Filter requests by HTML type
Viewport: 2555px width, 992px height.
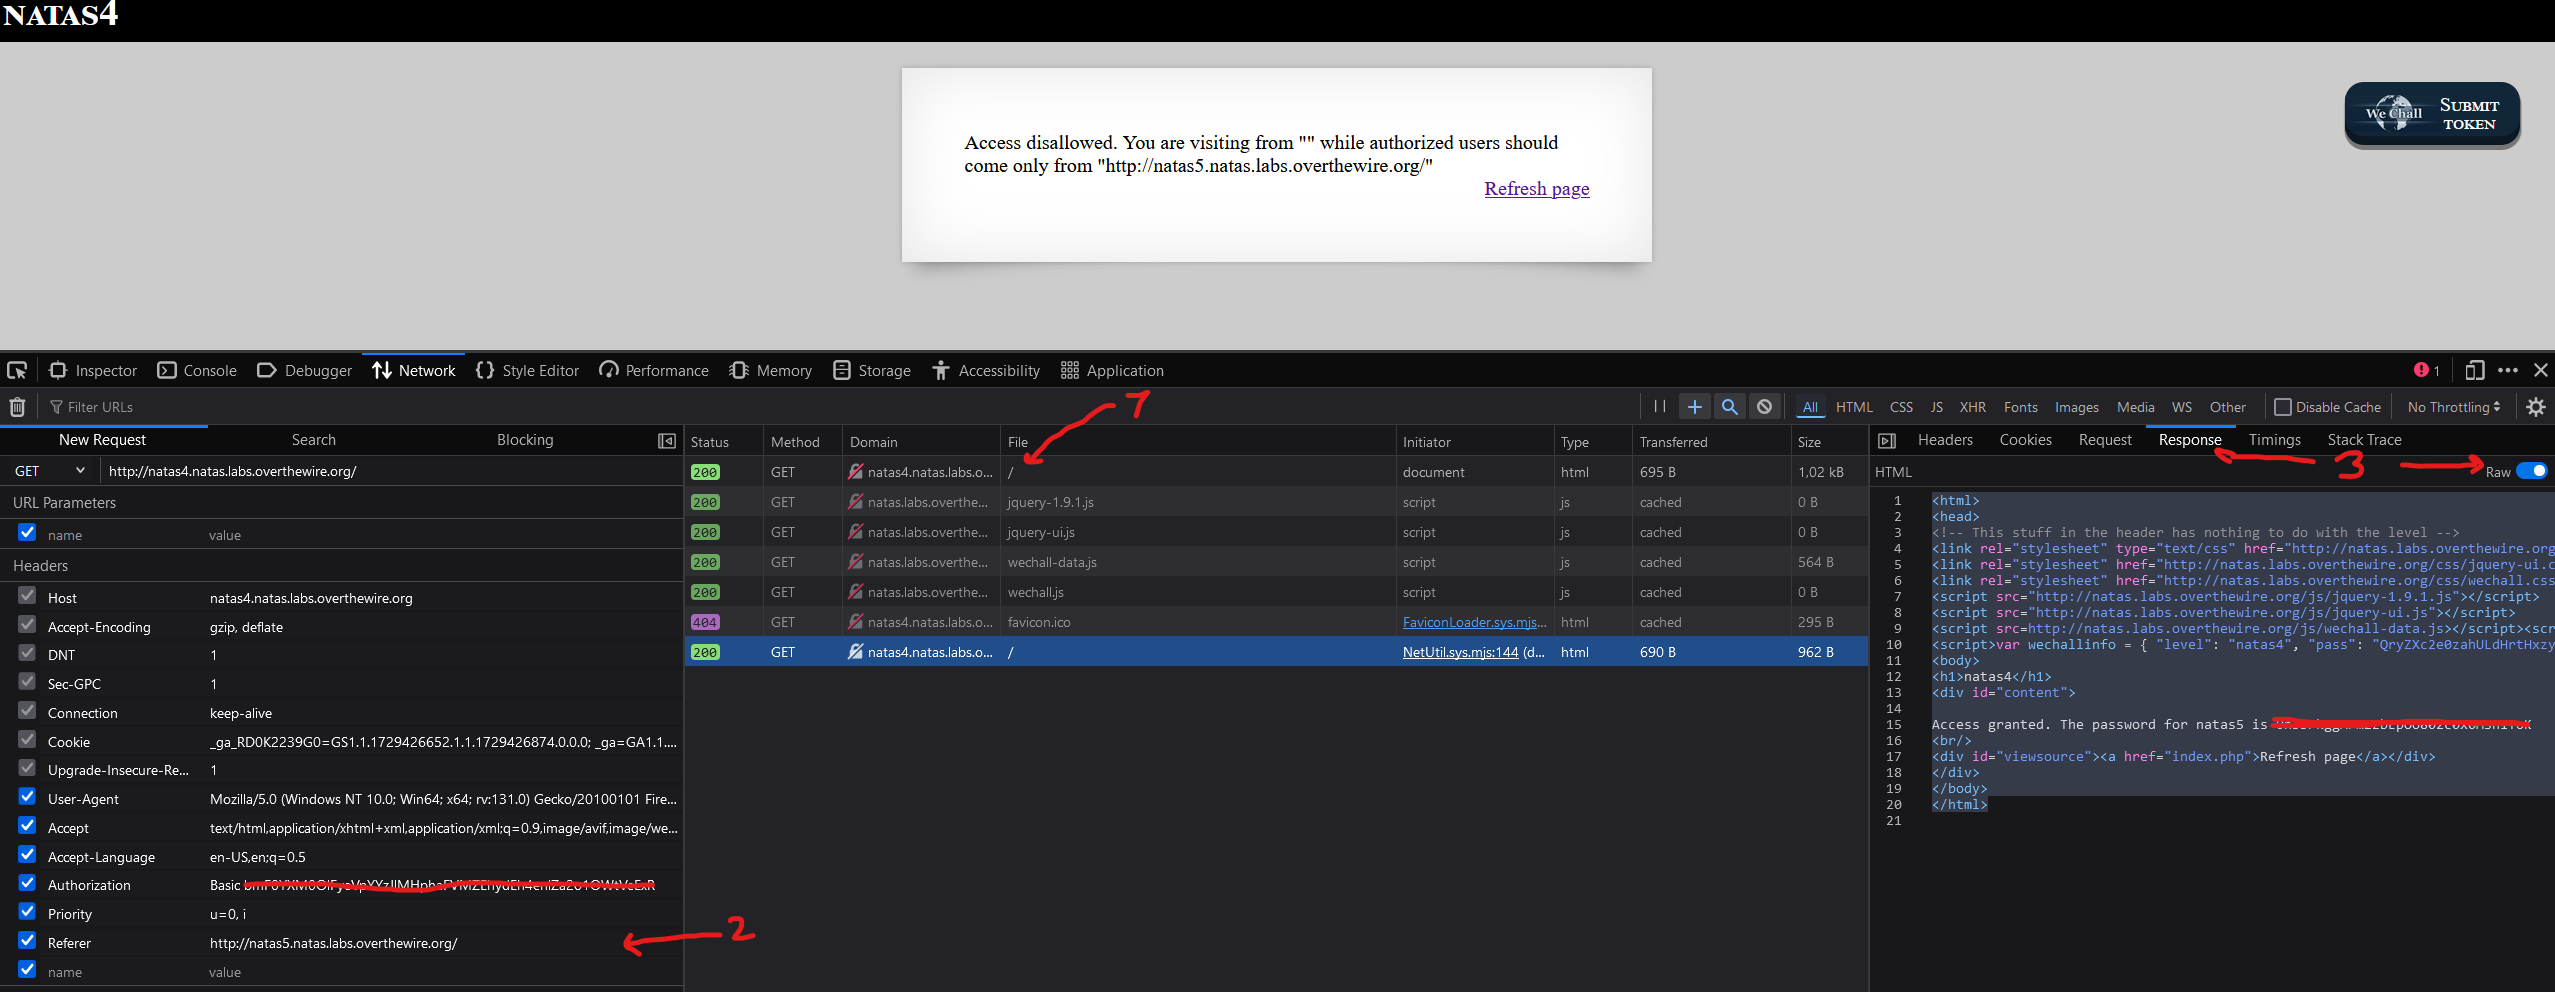(x=1854, y=407)
